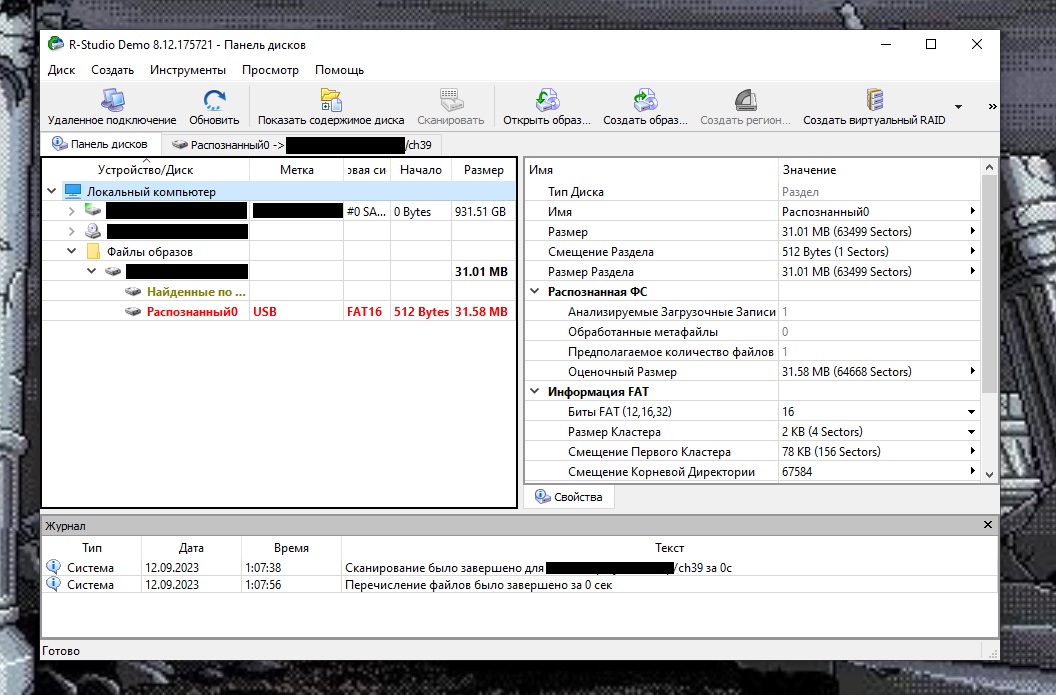This screenshot has width=1056, height=695.
Task: Select the Свойства tab
Action: (569, 497)
